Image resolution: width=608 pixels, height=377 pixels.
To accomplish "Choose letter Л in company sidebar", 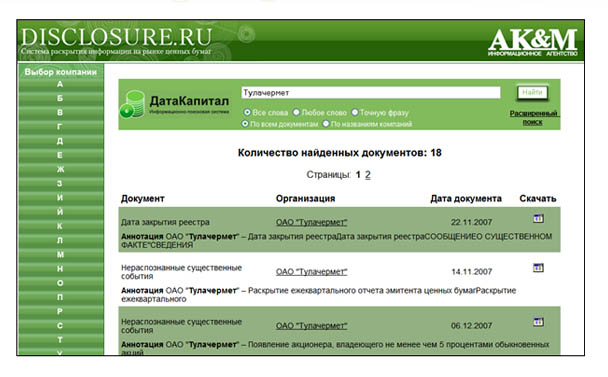I will pyautogui.click(x=60, y=240).
